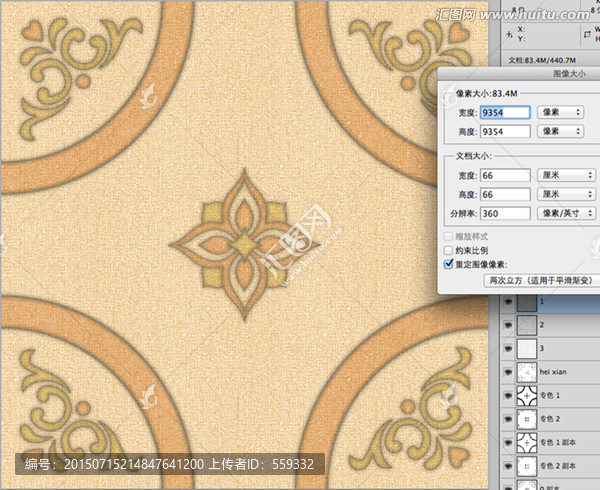Click the 文档:83.4M/440.7M status text
The width and height of the screenshot is (600, 490).
542,60
